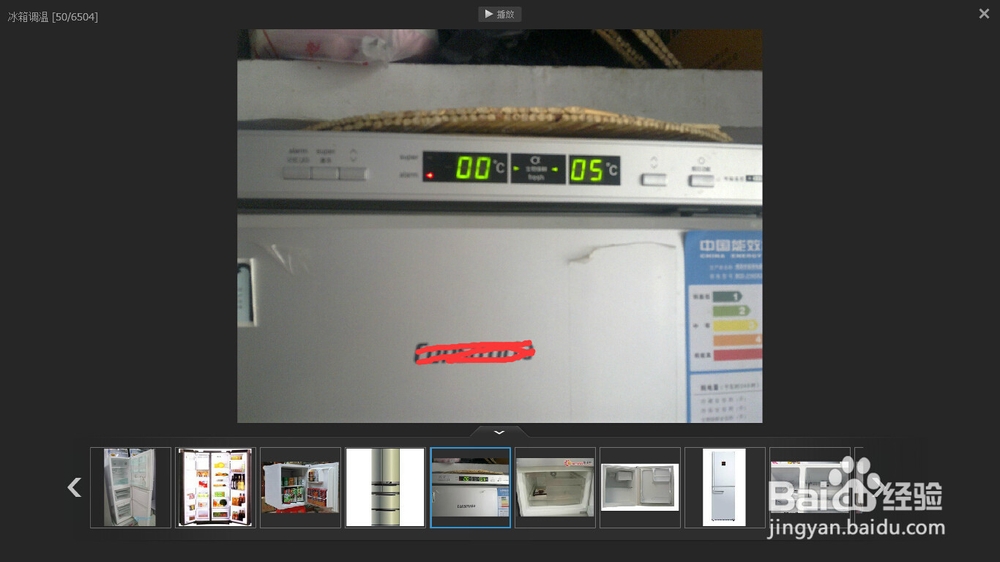Collapse the thumbnail strip with down chevron
1000x562 pixels.
click(x=499, y=432)
